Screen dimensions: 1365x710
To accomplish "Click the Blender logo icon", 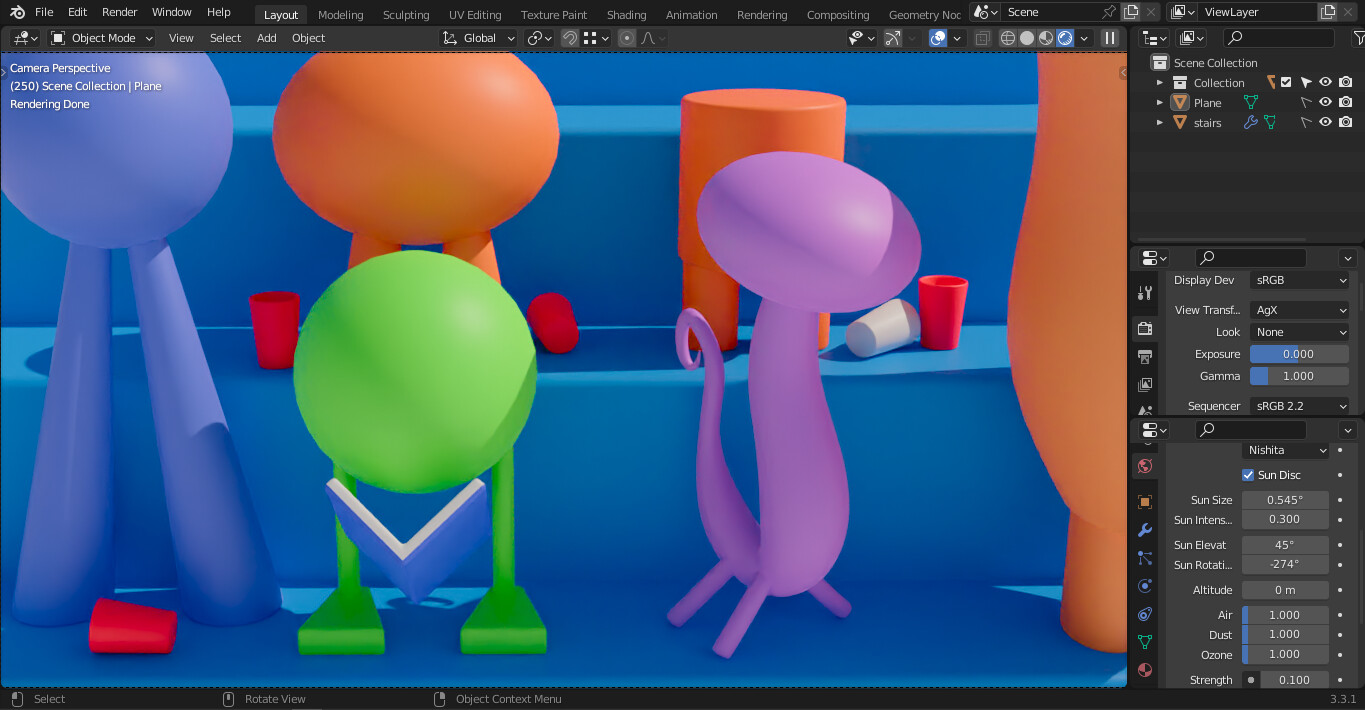I will tap(17, 12).
